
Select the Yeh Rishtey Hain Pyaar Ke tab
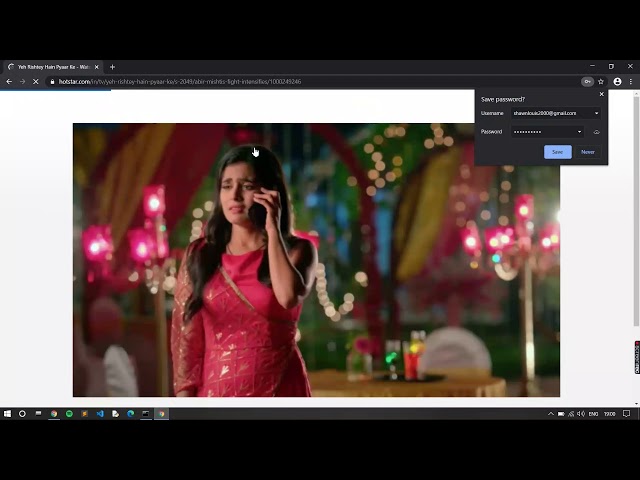pos(53,67)
